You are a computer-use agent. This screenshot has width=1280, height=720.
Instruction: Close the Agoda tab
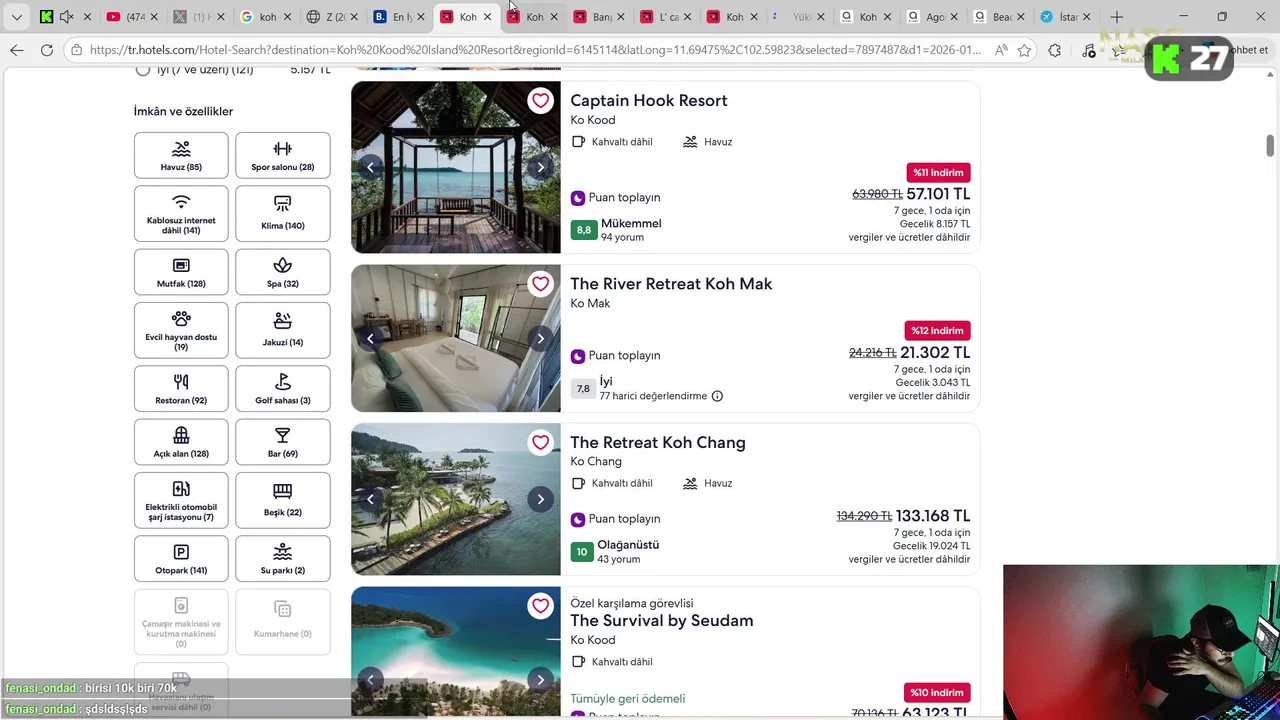coord(953,17)
